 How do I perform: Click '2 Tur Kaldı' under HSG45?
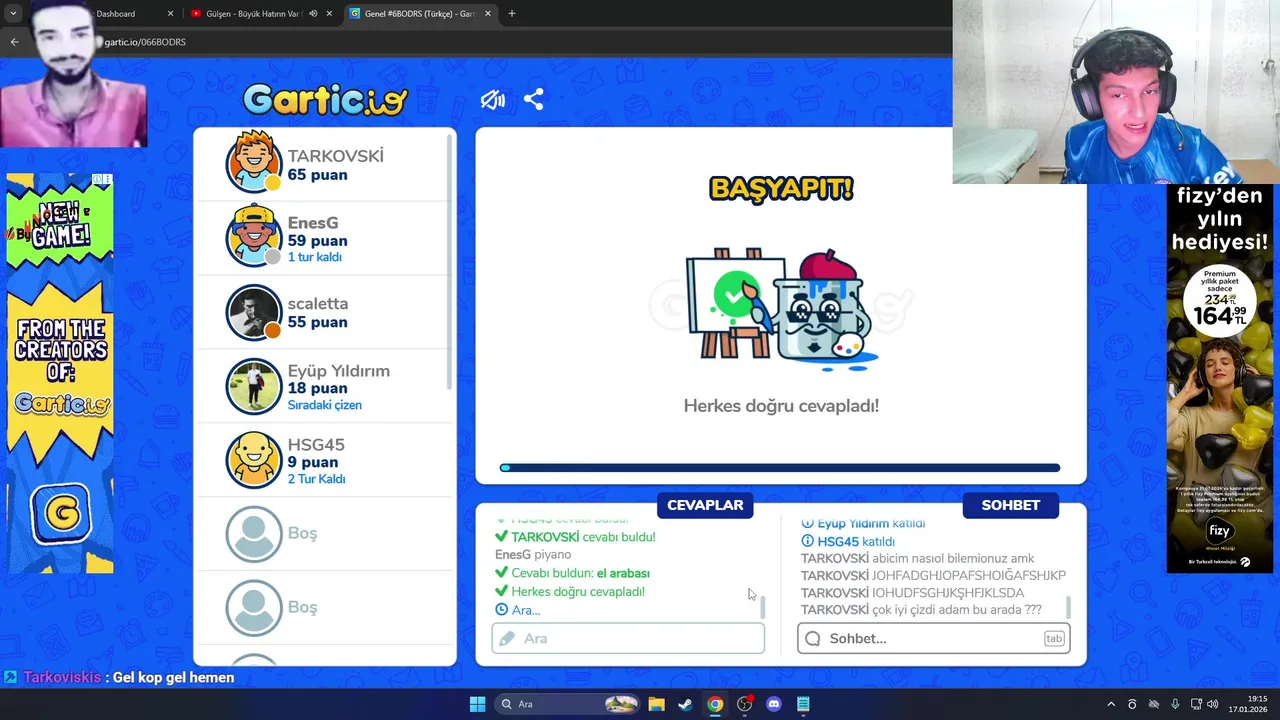[x=317, y=479]
